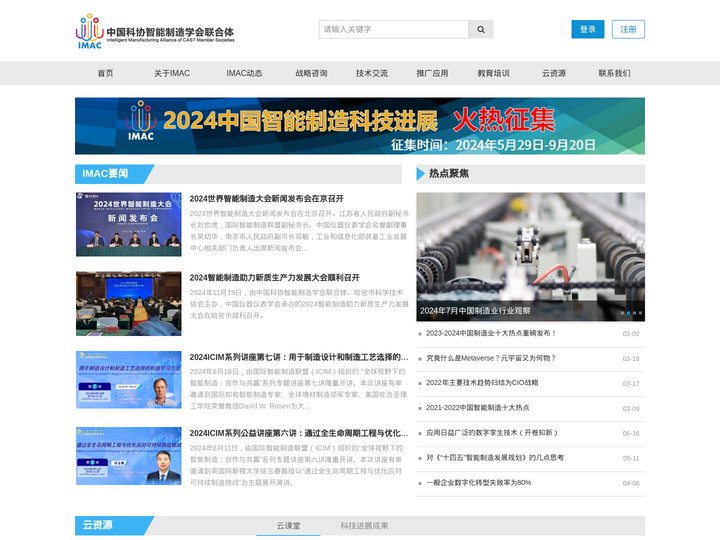The image size is (720, 540).
Task: Open the 推广应用 navigation item
Action: (x=433, y=73)
